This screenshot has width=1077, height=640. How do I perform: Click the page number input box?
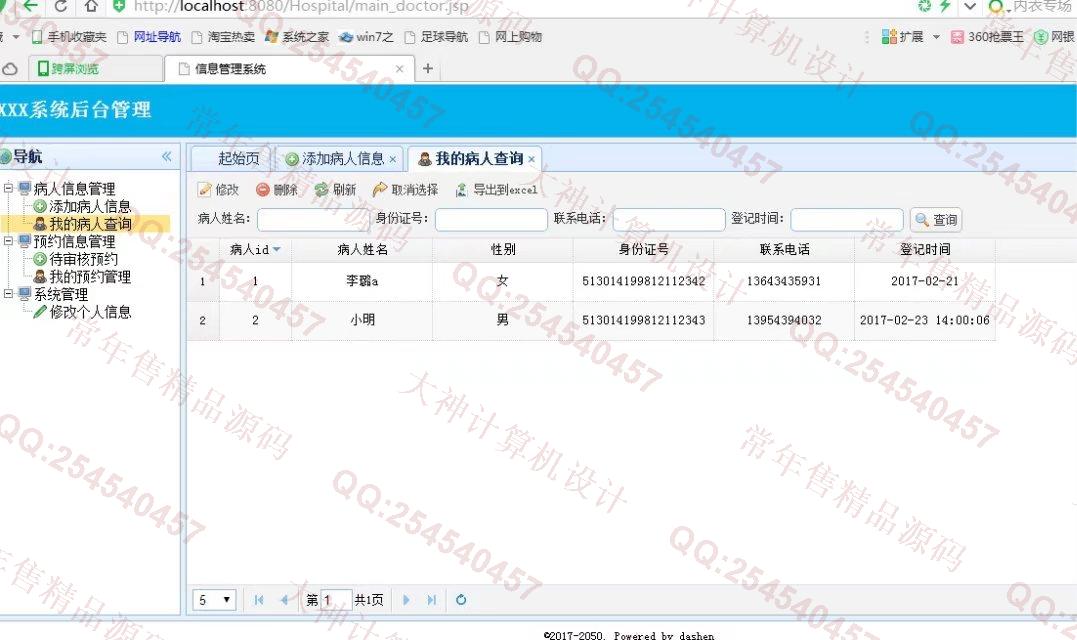click(336, 600)
